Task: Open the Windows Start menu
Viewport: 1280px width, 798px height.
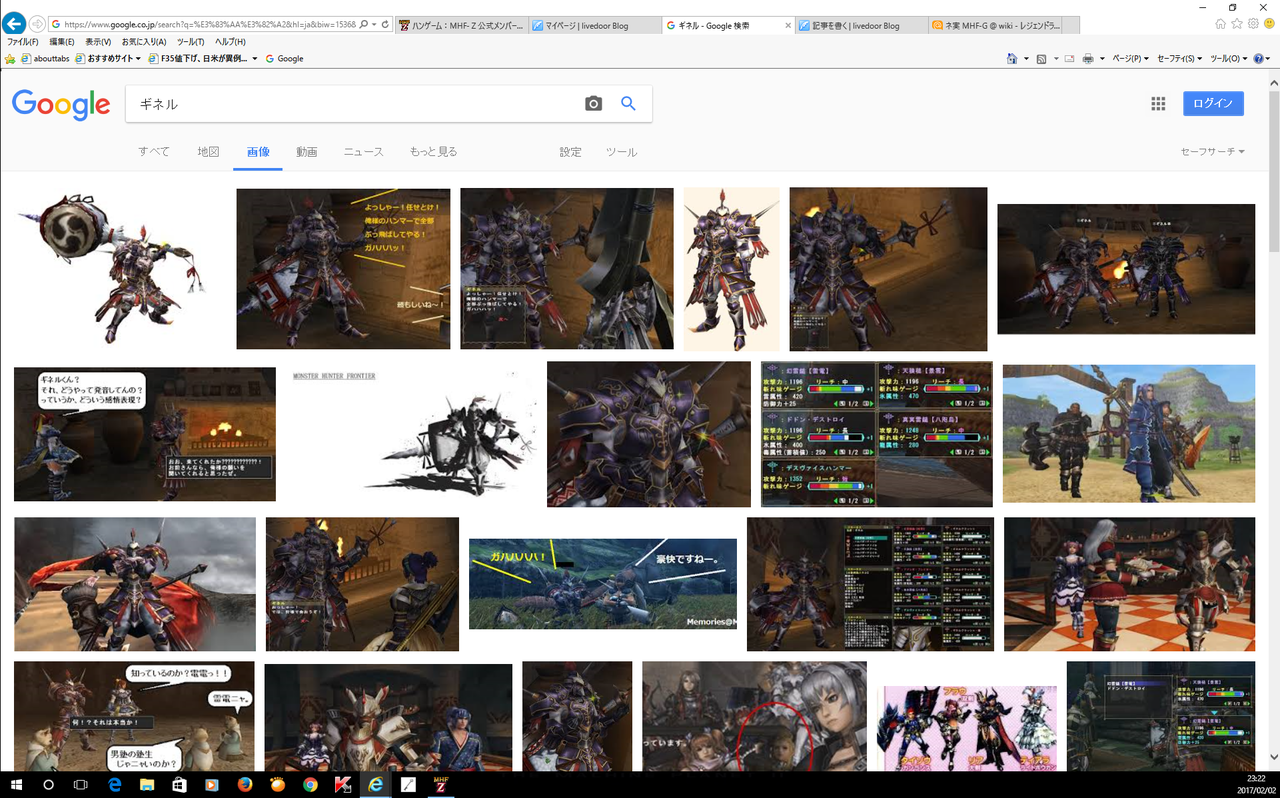Action: click(16, 785)
